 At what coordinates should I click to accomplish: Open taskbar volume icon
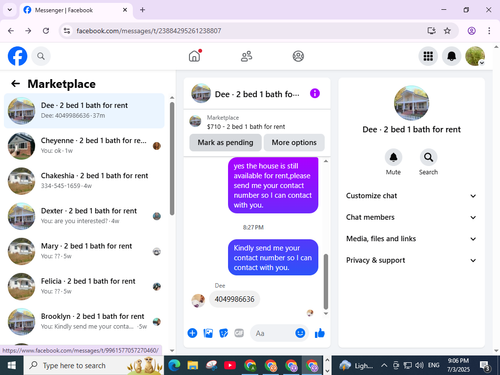419,365
